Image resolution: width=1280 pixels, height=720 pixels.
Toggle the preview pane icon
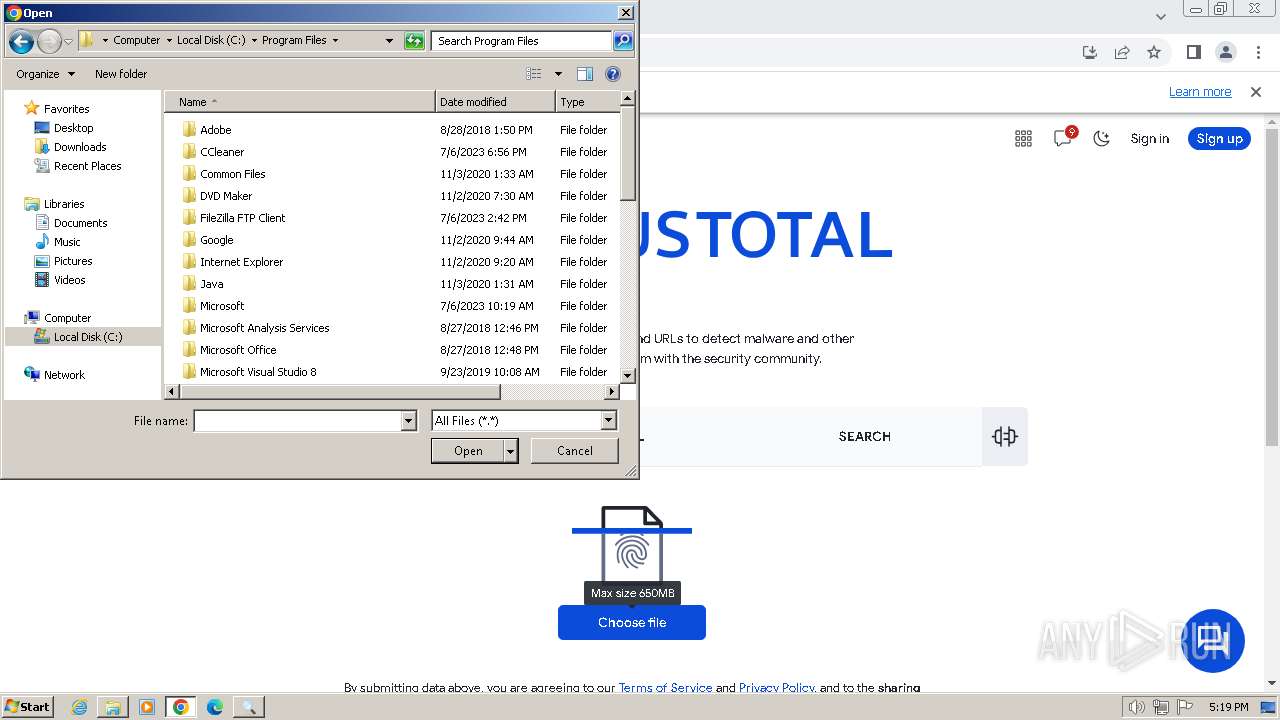[x=585, y=74]
